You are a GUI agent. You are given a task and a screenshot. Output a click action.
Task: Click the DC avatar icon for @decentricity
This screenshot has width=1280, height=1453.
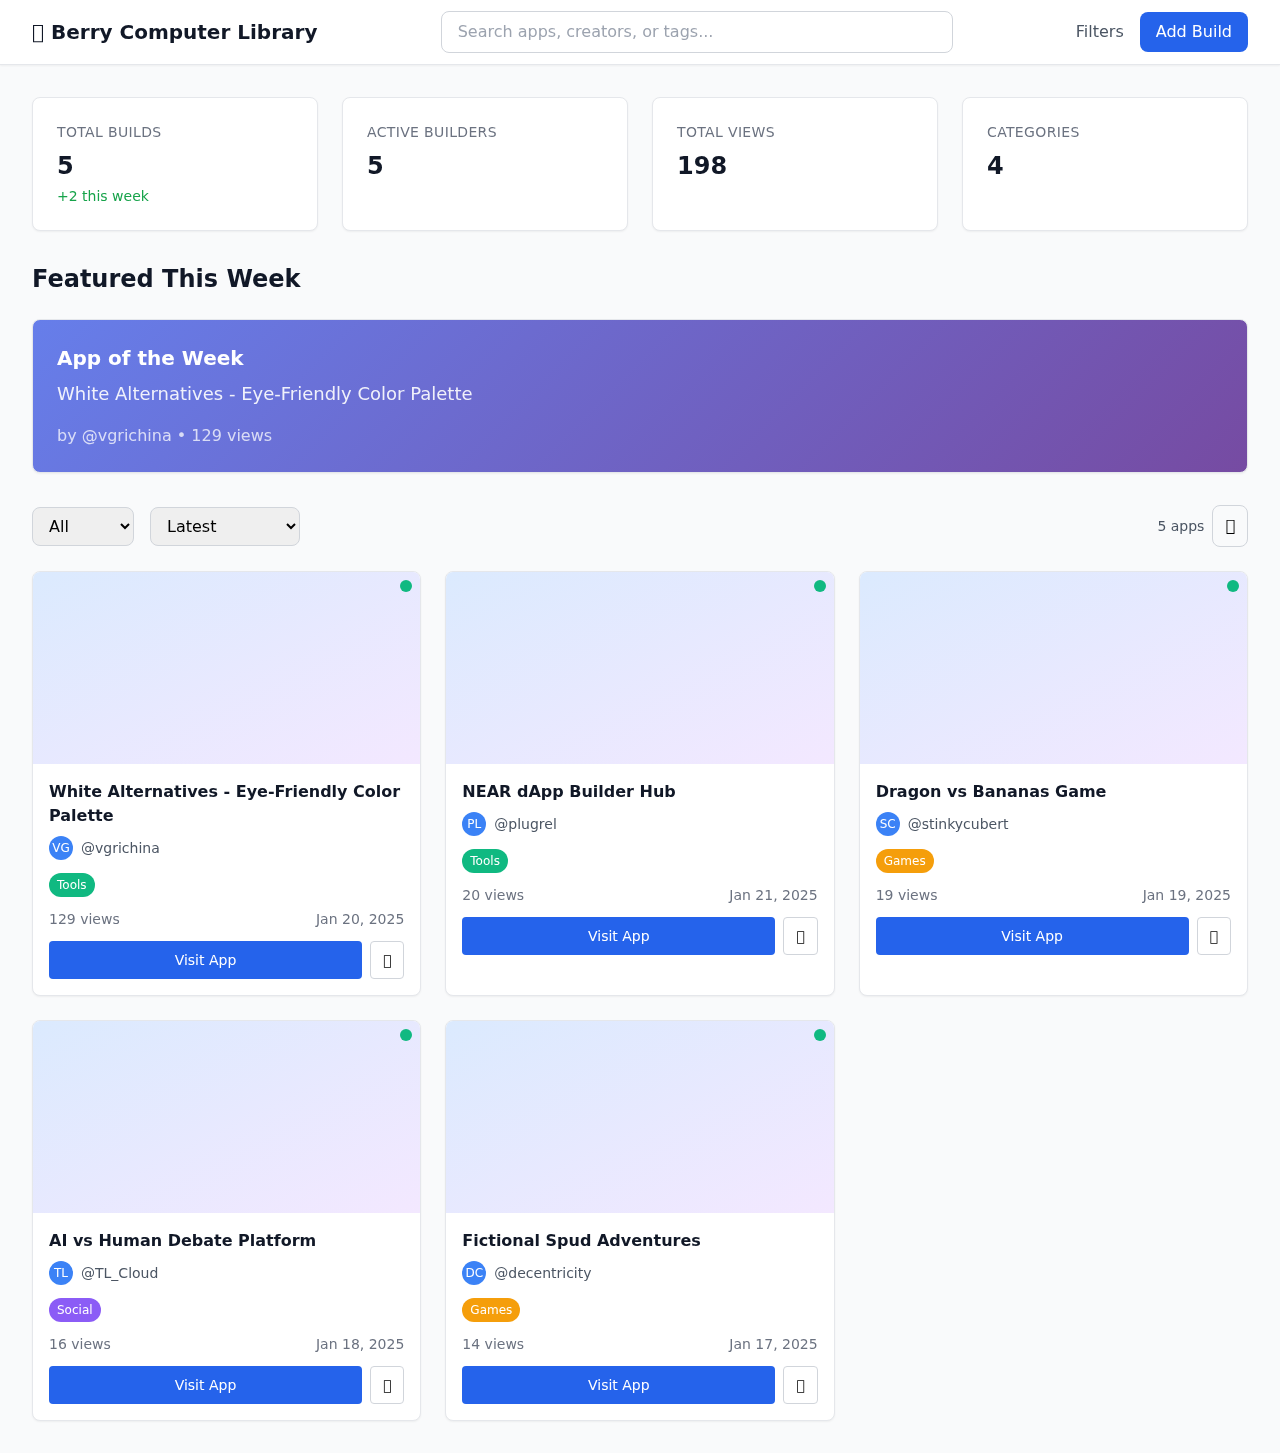pyautogui.click(x=474, y=1273)
